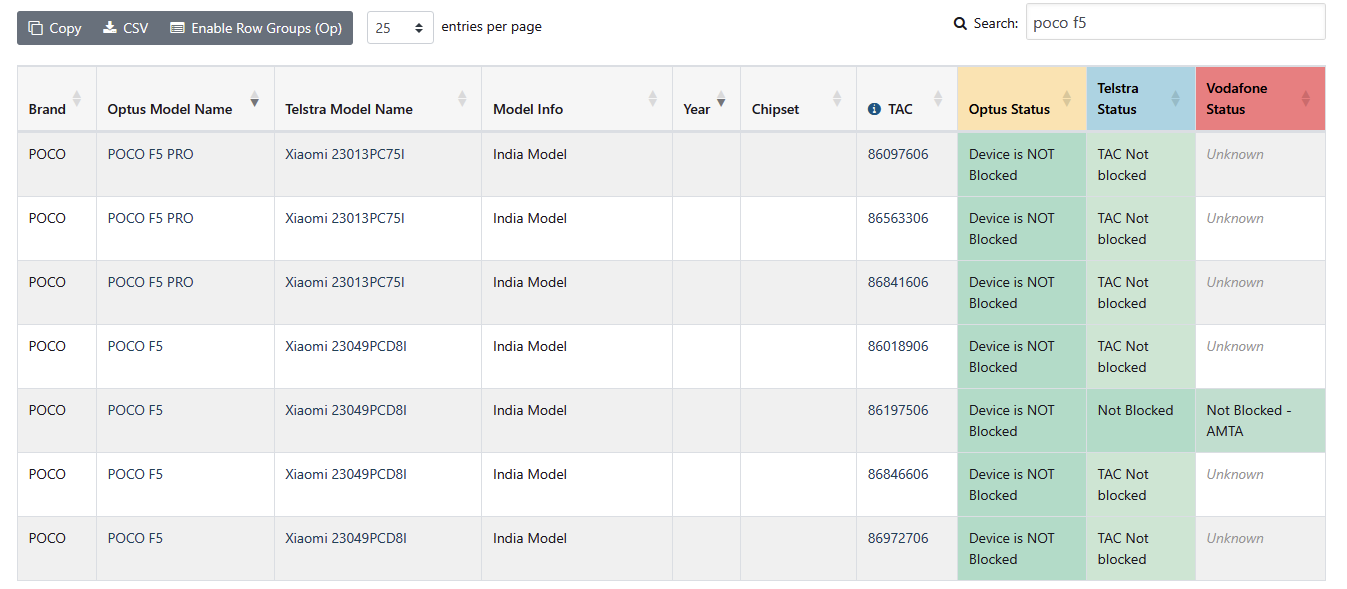
Task: Click the Copy button
Action: coord(55,28)
